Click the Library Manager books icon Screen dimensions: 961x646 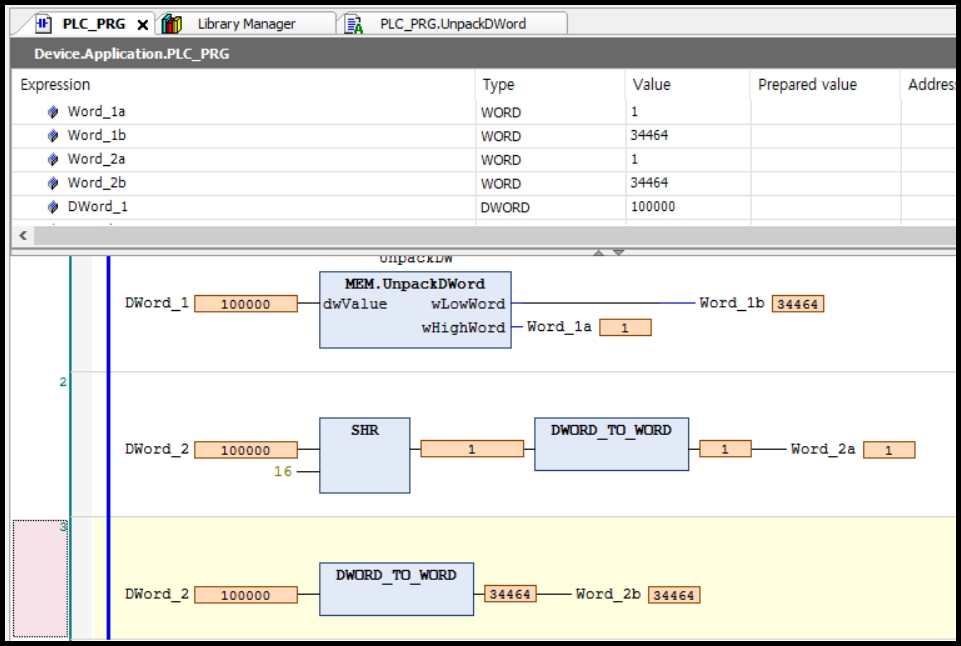point(172,24)
